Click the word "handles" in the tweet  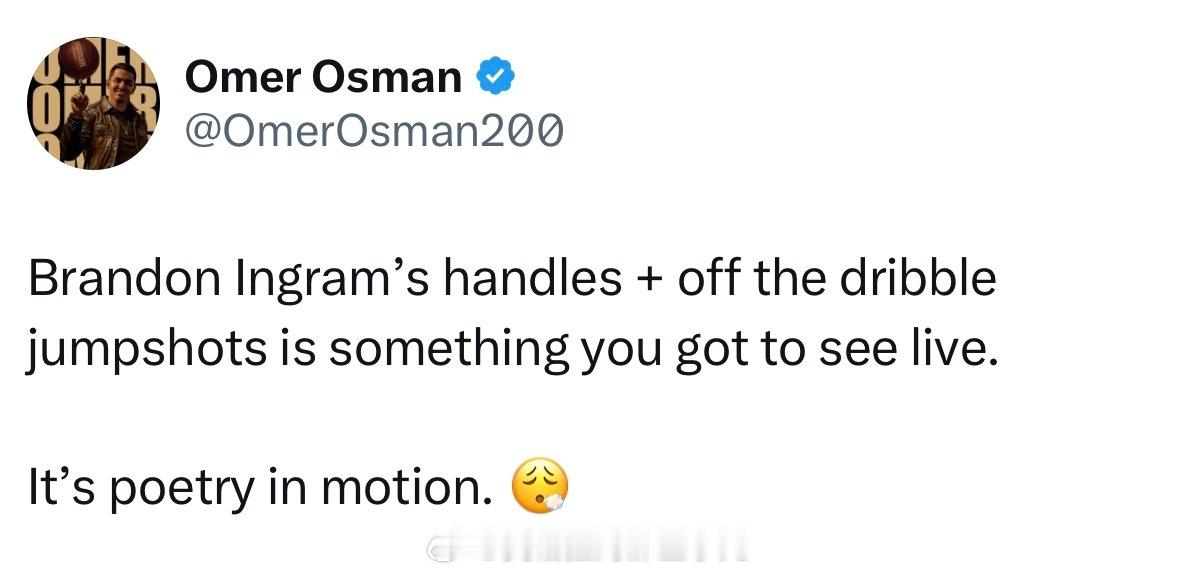[x=533, y=279]
